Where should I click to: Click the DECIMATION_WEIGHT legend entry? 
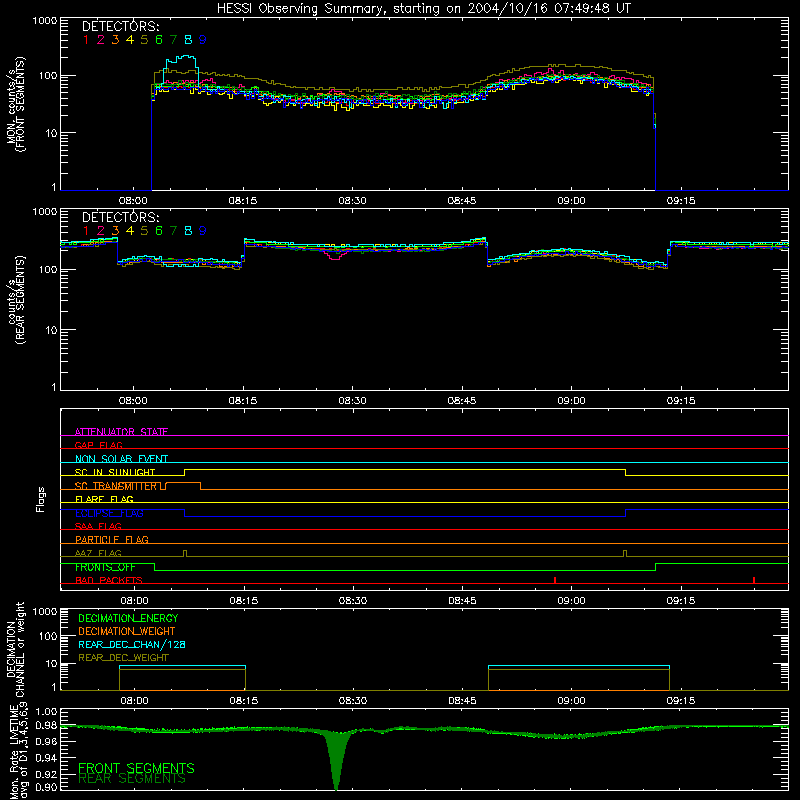pos(127,631)
